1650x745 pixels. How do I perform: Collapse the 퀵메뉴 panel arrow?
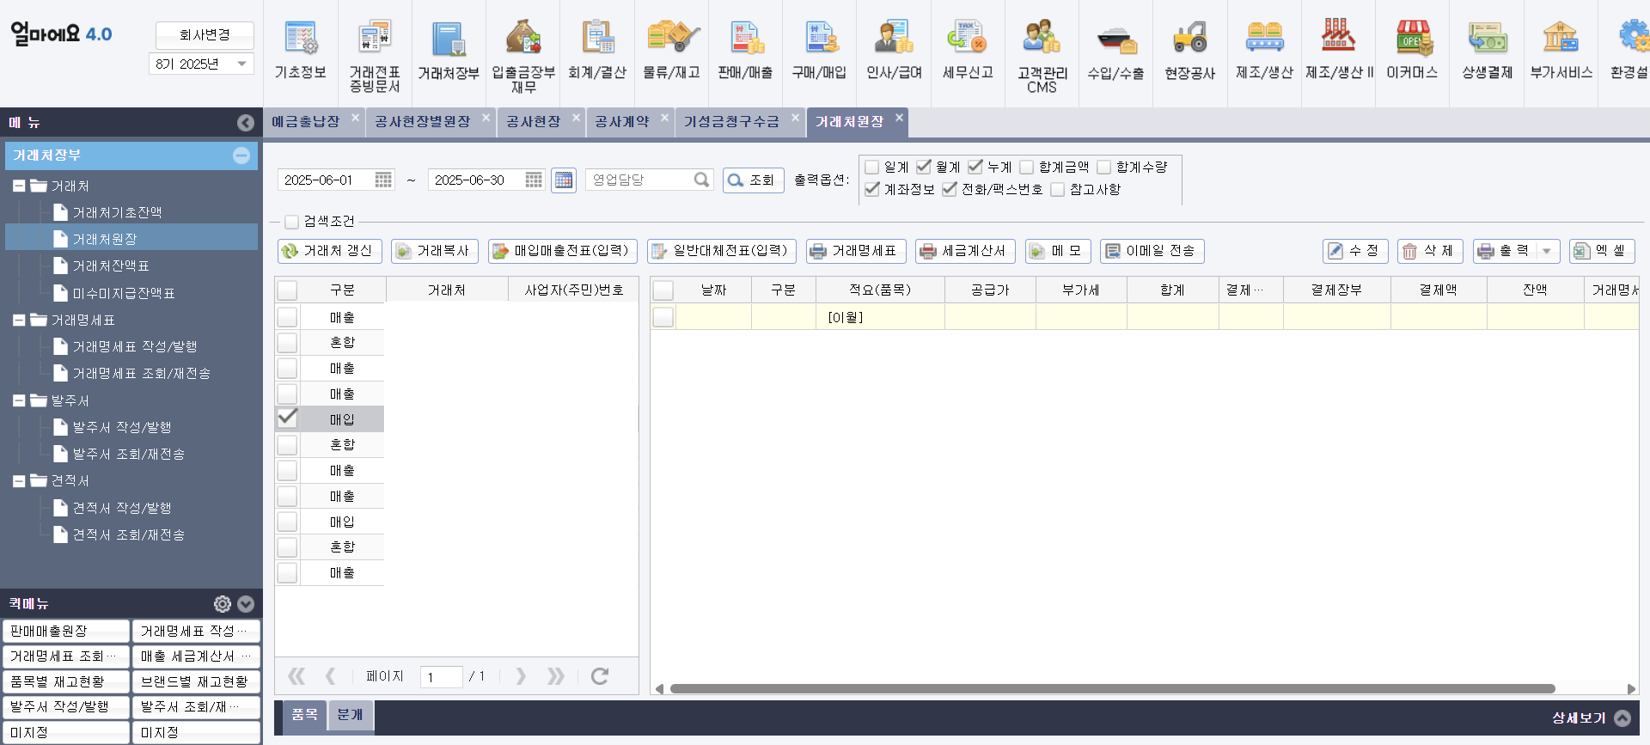pos(246,604)
